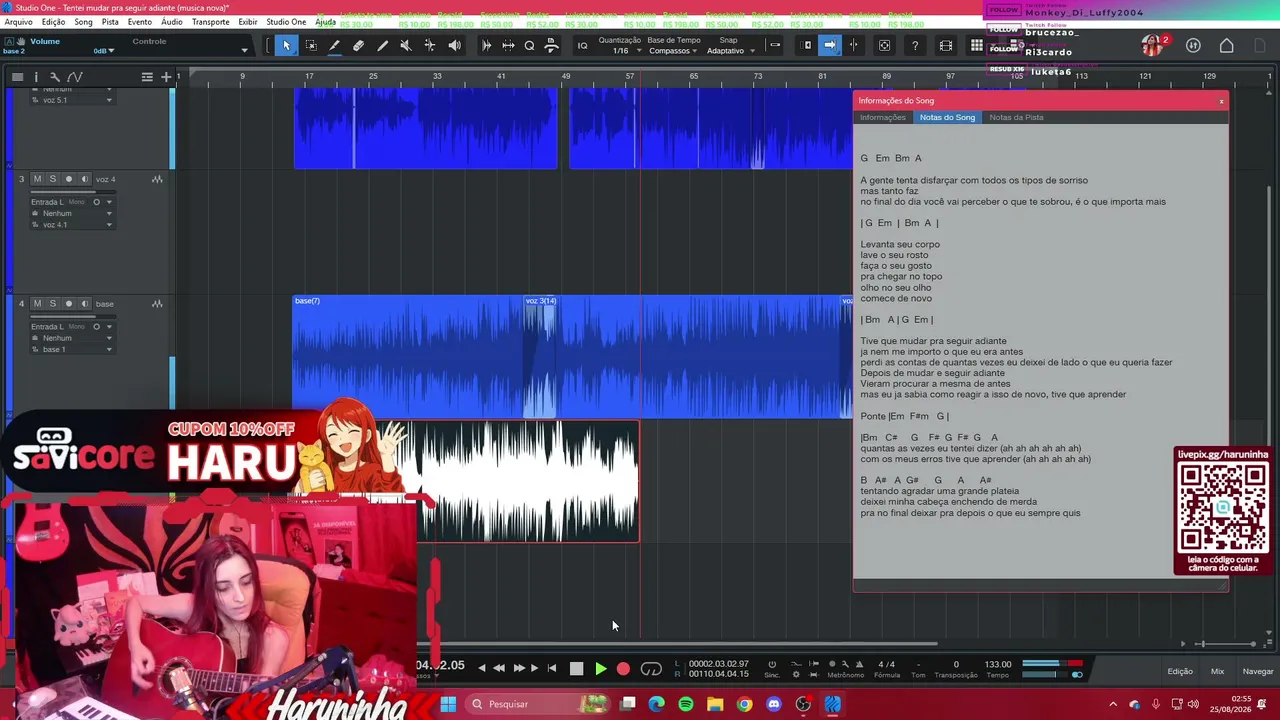Viewport: 1280px width, 720px height.
Task: Close the Informações do Song panel
Action: pos(1221,101)
